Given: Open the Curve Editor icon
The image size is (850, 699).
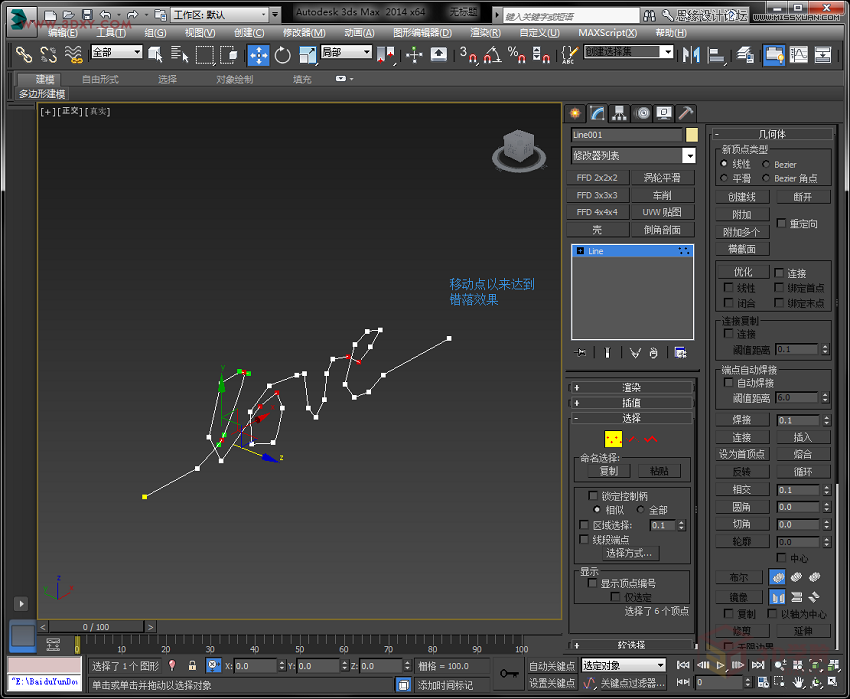Looking at the screenshot, I should point(799,55).
